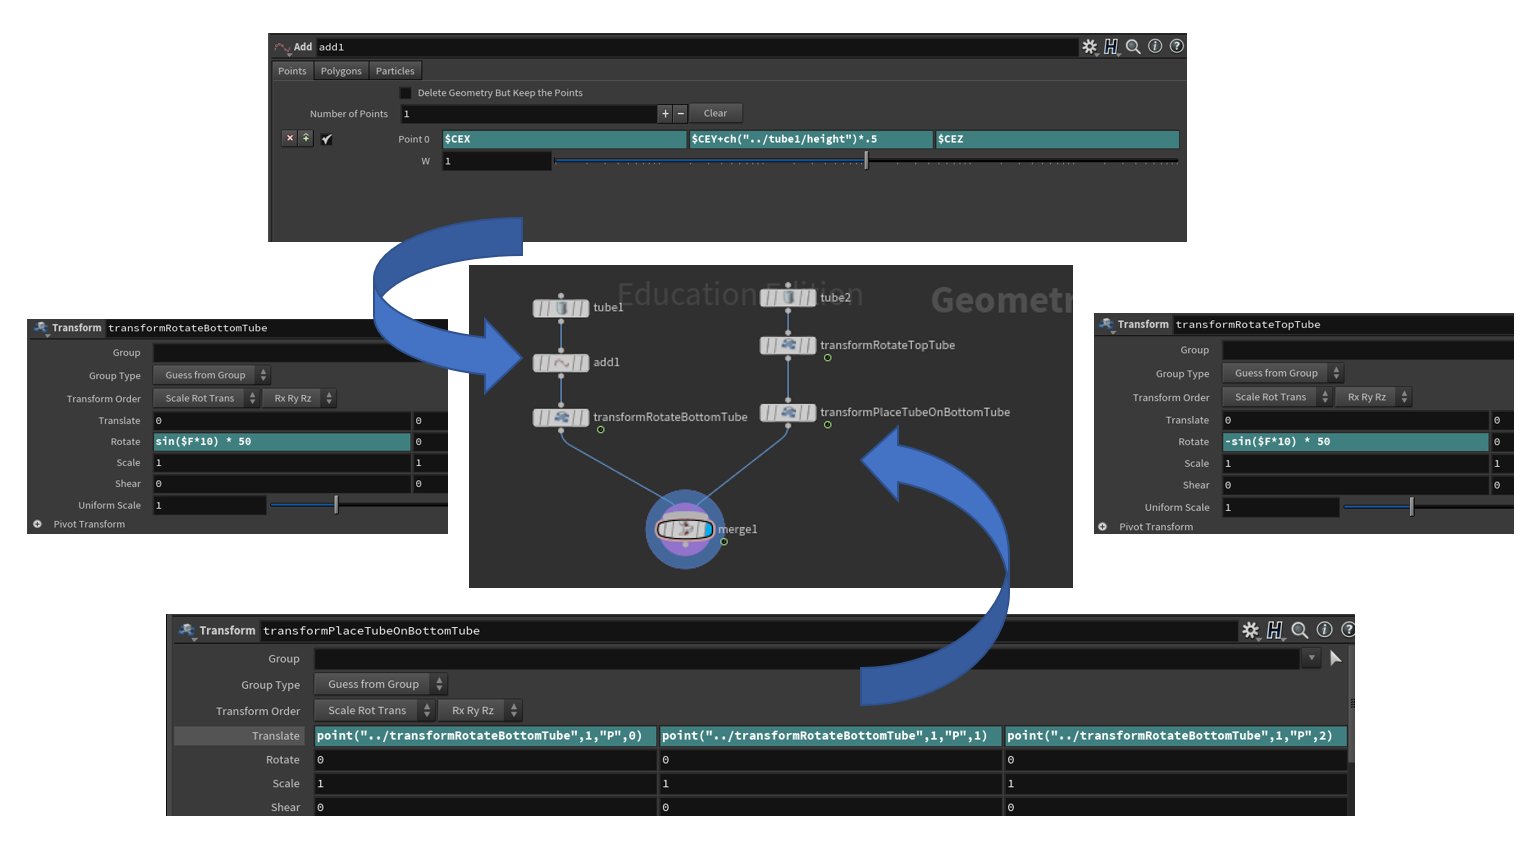Click the help icon in add1 panel
The width and height of the screenshot is (1536, 850).
click(x=1177, y=46)
